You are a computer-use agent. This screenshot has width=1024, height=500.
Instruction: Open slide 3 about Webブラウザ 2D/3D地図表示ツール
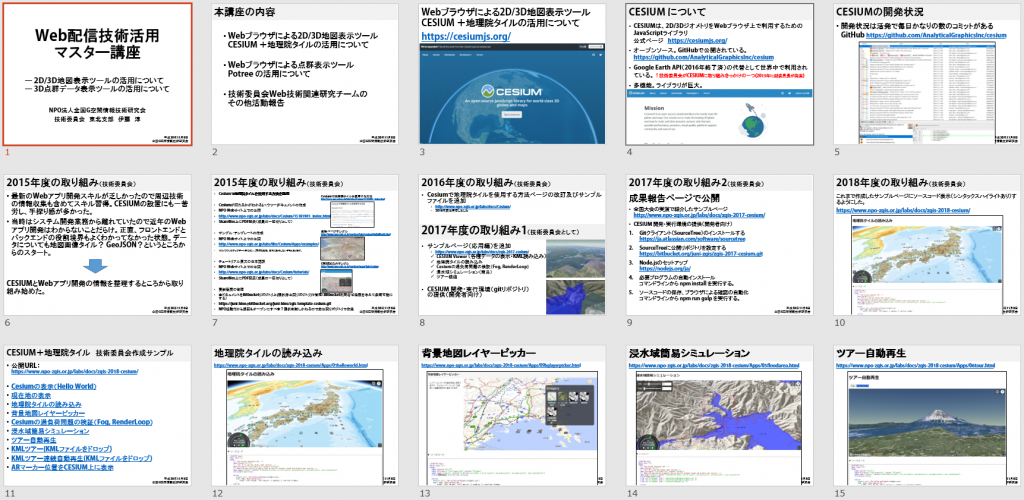click(x=512, y=74)
